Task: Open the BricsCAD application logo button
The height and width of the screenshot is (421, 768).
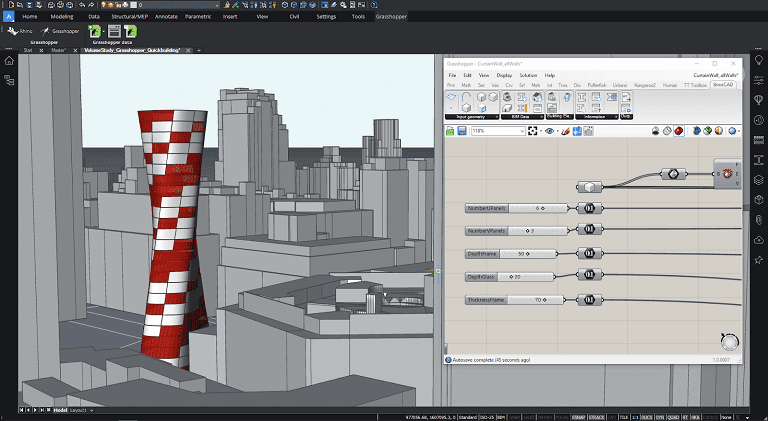Action: coord(9,16)
